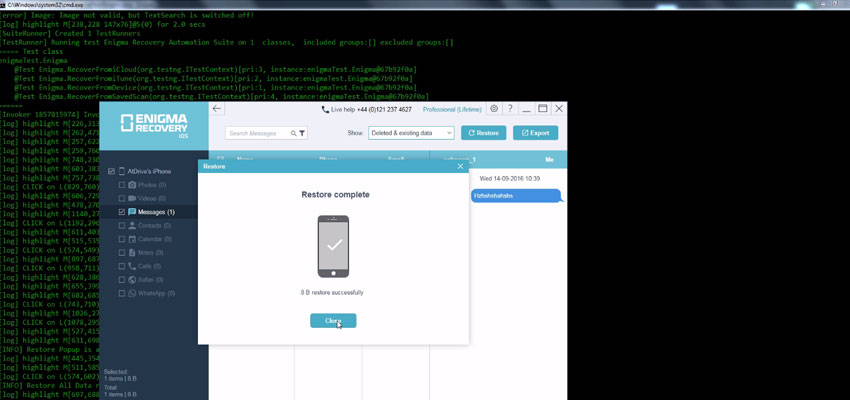Screen dimensions: 850x400
Task: Select the Safari compass icon
Action: 132,280
